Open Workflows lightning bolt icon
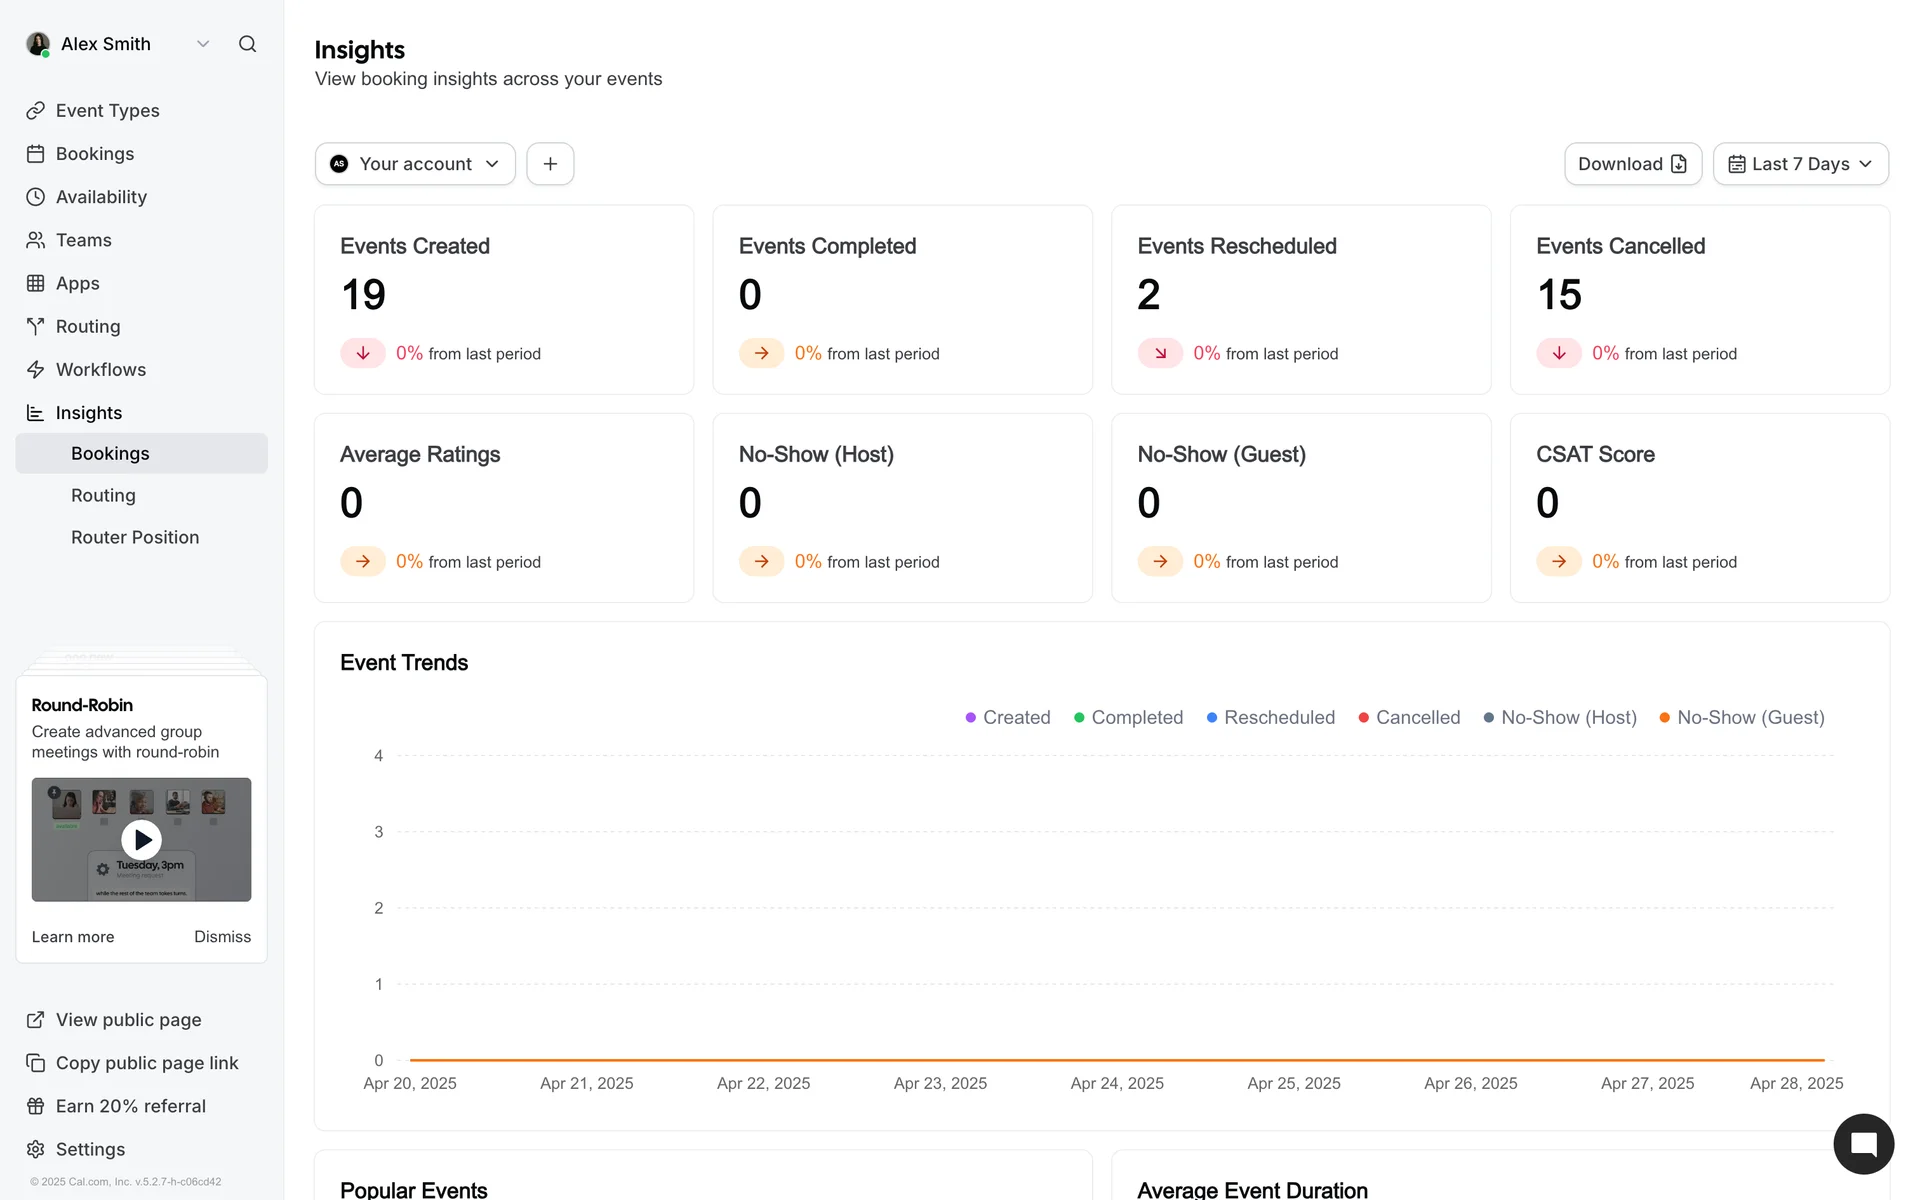The width and height of the screenshot is (1920, 1200). 36,370
